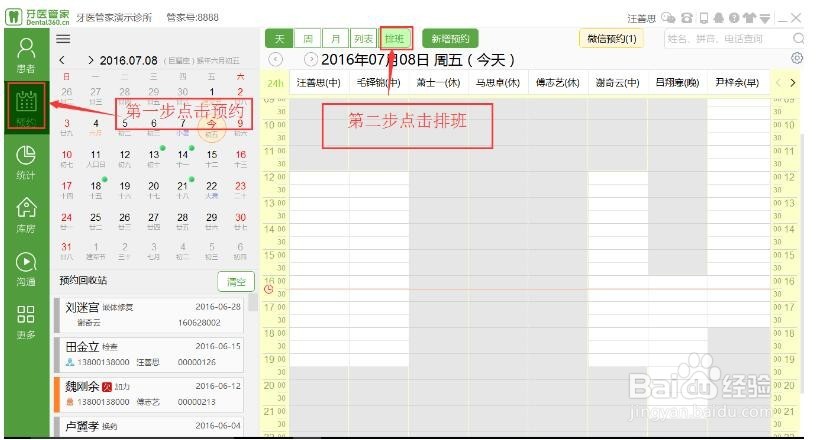Select today 今 in mini calendar
Image resolution: width=820 pixels, height=440 pixels.
[211, 127]
